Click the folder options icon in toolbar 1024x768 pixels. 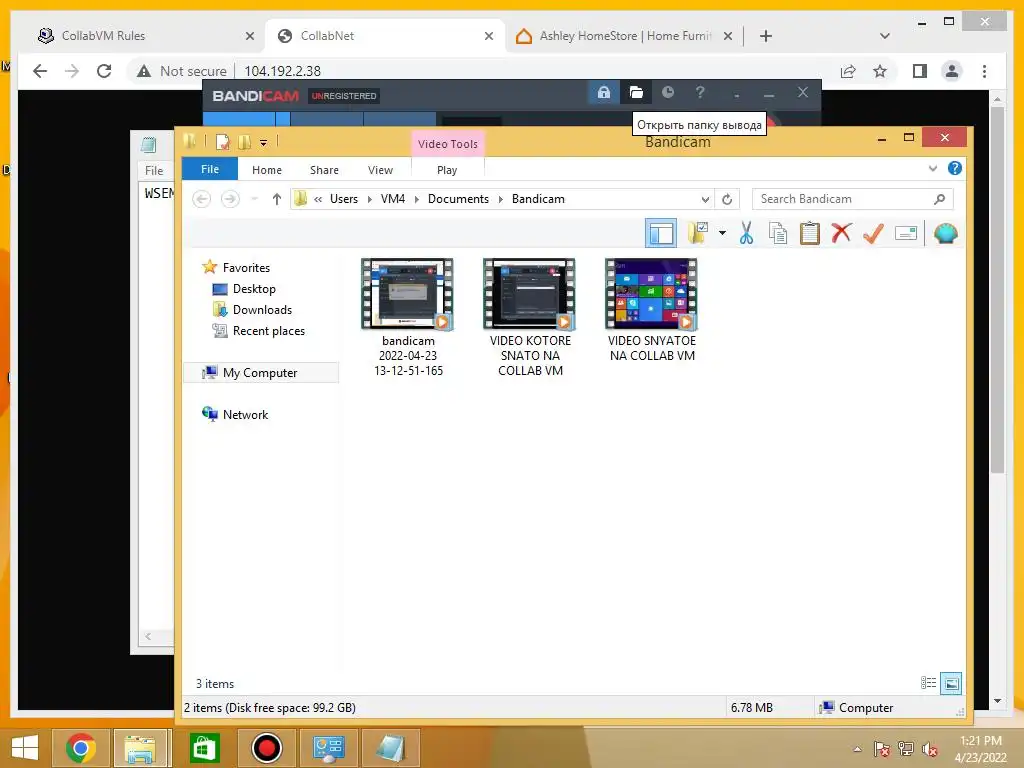click(x=698, y=233)
